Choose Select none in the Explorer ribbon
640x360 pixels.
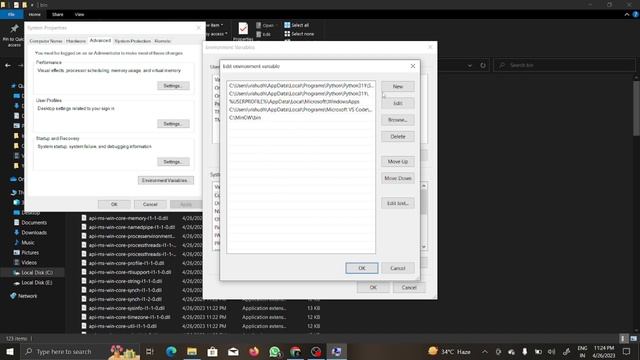point(299,34)
